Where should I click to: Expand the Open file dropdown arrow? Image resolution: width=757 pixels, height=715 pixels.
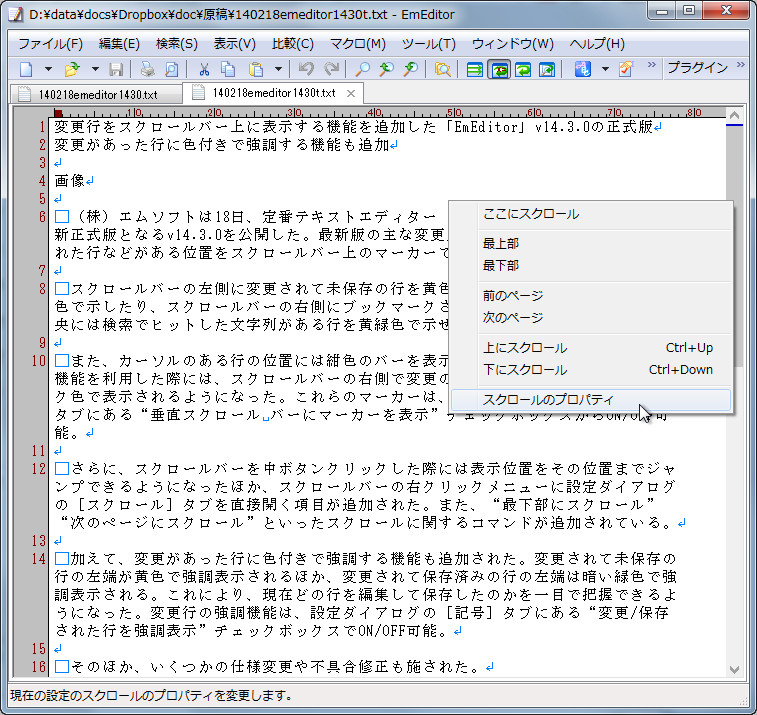[95, 70]
